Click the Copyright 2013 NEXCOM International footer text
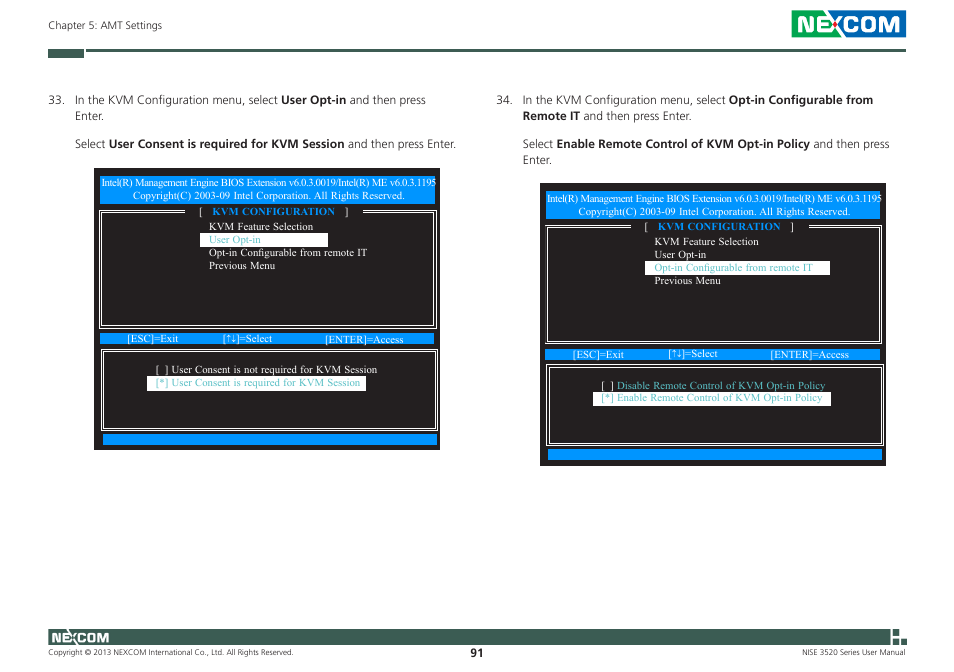954x672 pixels. (170, 652)
